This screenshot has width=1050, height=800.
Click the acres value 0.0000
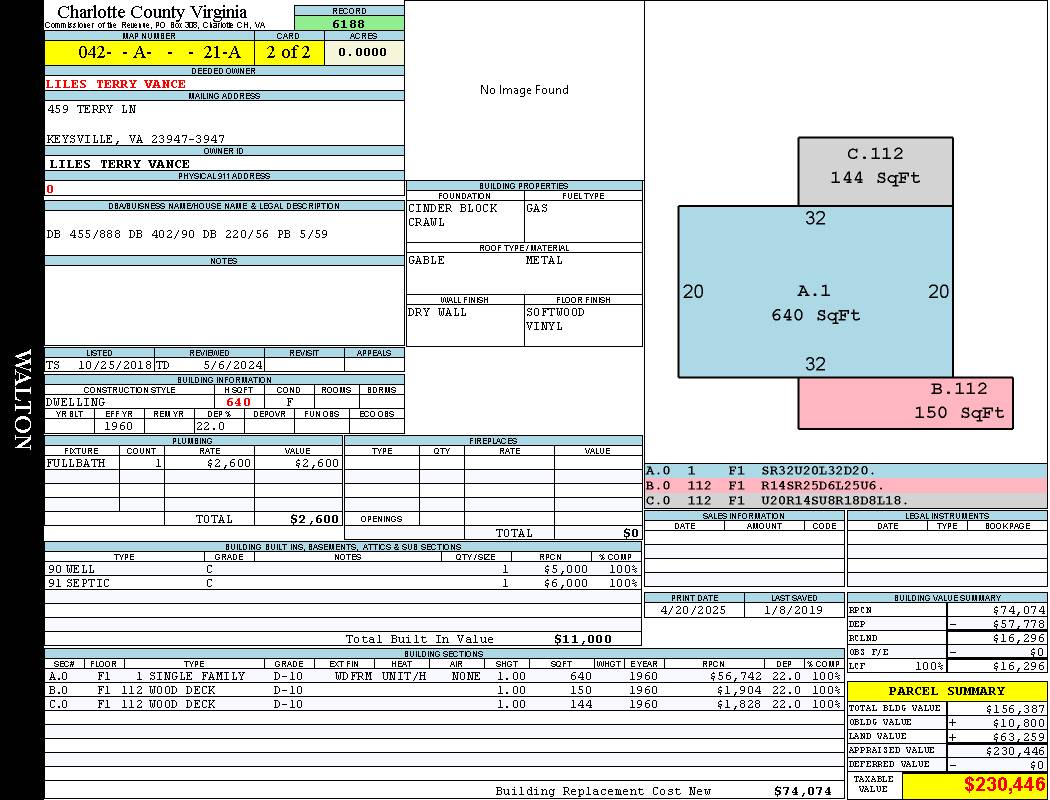point(363,52)
